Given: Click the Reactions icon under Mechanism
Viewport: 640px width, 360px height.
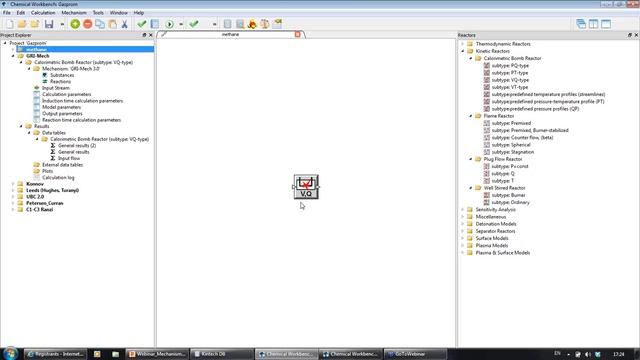Looking at the screenshot, I should (x=45, y=82).
